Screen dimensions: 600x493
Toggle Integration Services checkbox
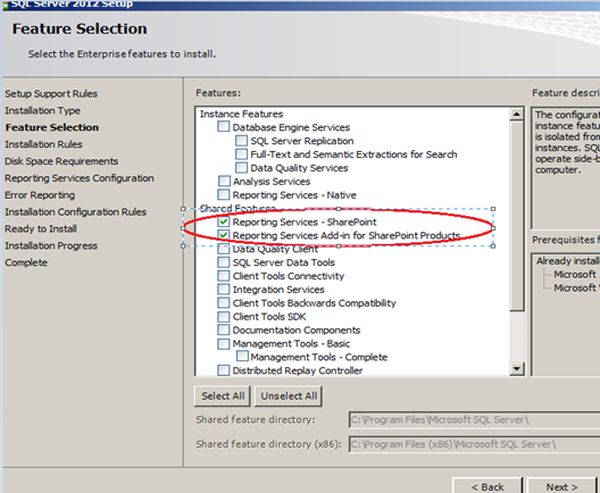click(223, 289)
